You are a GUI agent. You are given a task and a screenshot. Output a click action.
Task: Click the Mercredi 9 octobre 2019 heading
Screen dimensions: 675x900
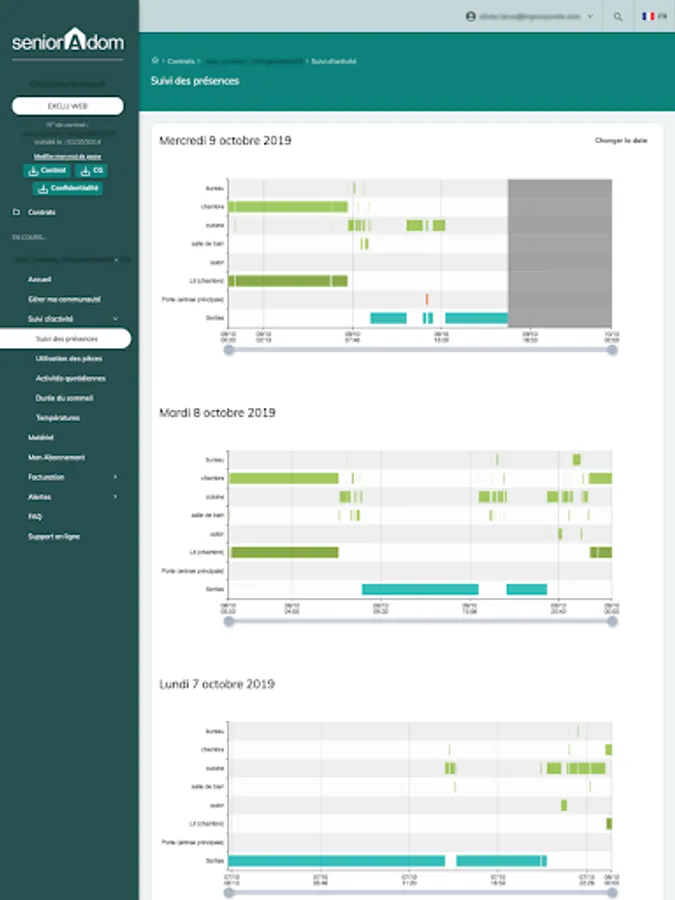tap(225, 141)
